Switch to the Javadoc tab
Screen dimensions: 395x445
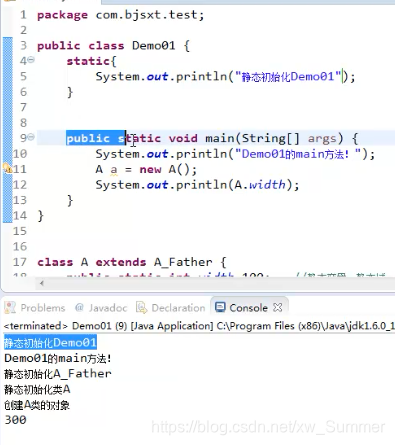point(101,308)
